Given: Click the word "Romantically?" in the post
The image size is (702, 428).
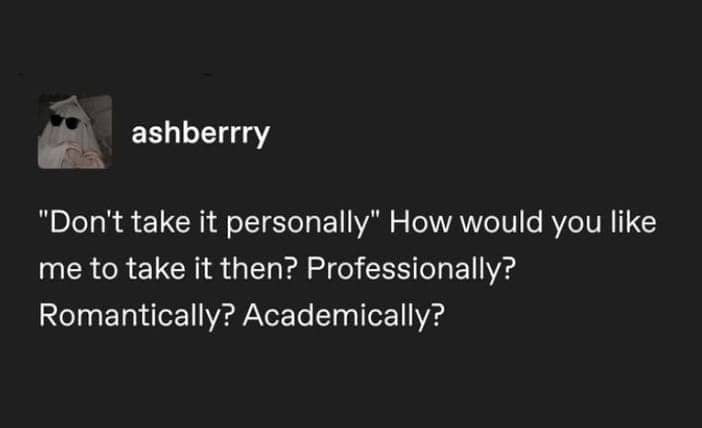Looking at the screenshot, I should pyautogui.click(x=134, y=316).
